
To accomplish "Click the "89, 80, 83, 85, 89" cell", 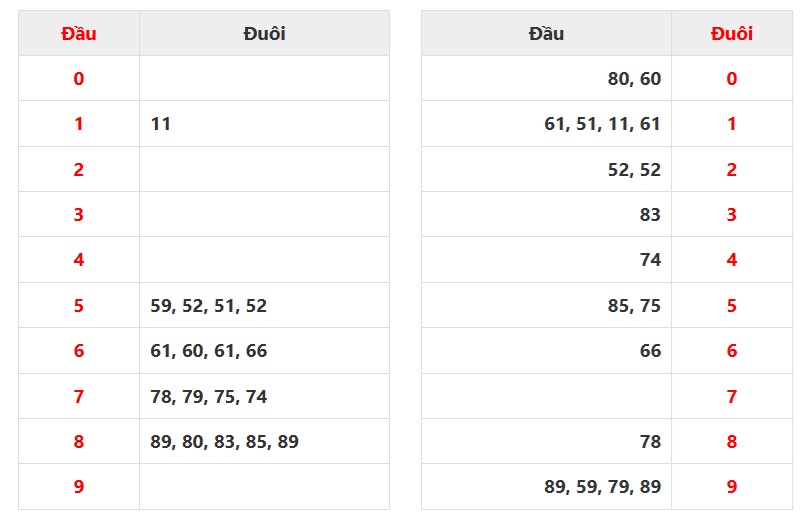I will point(224,442).
